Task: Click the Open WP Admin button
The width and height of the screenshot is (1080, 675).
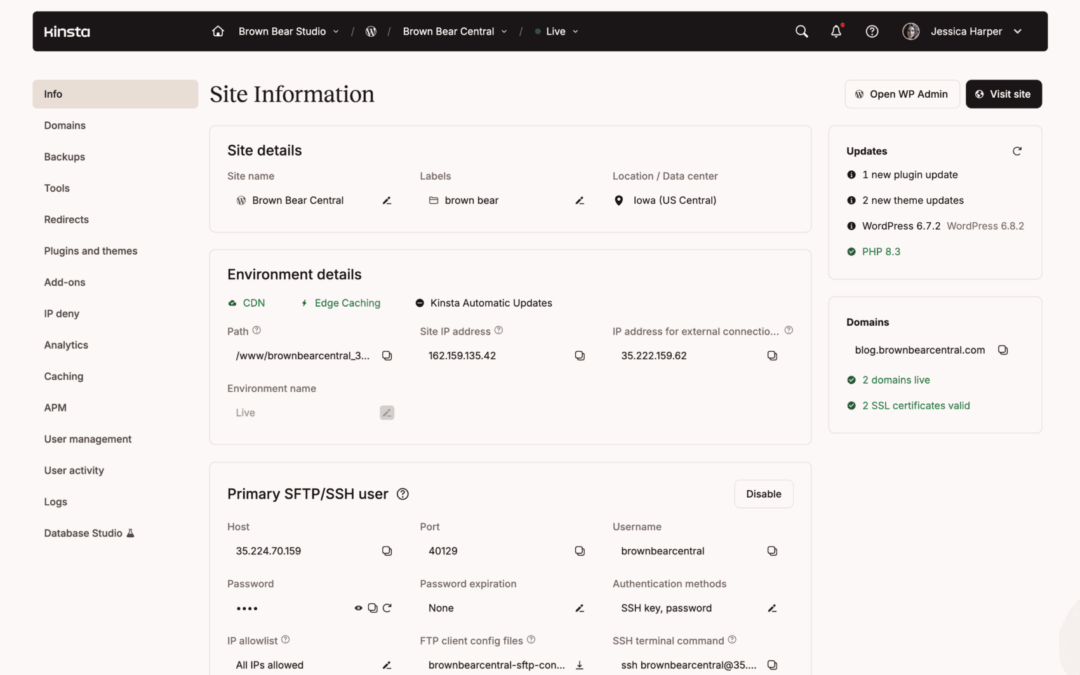Action: (x=901, y=94)
